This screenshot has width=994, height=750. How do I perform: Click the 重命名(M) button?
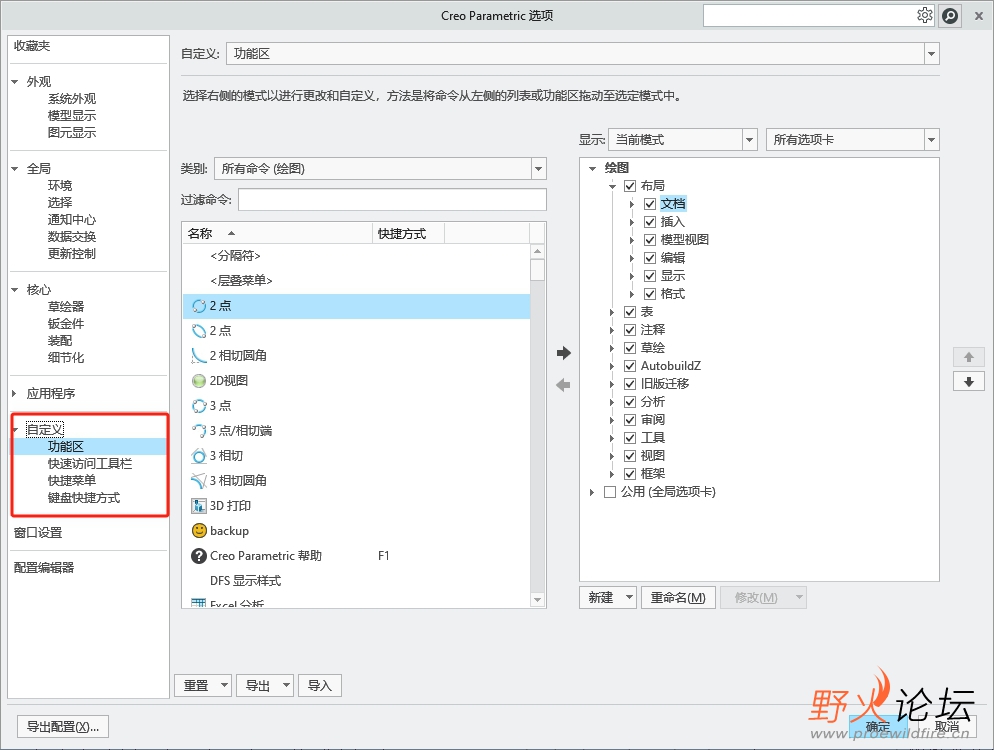tap(678, 597)
